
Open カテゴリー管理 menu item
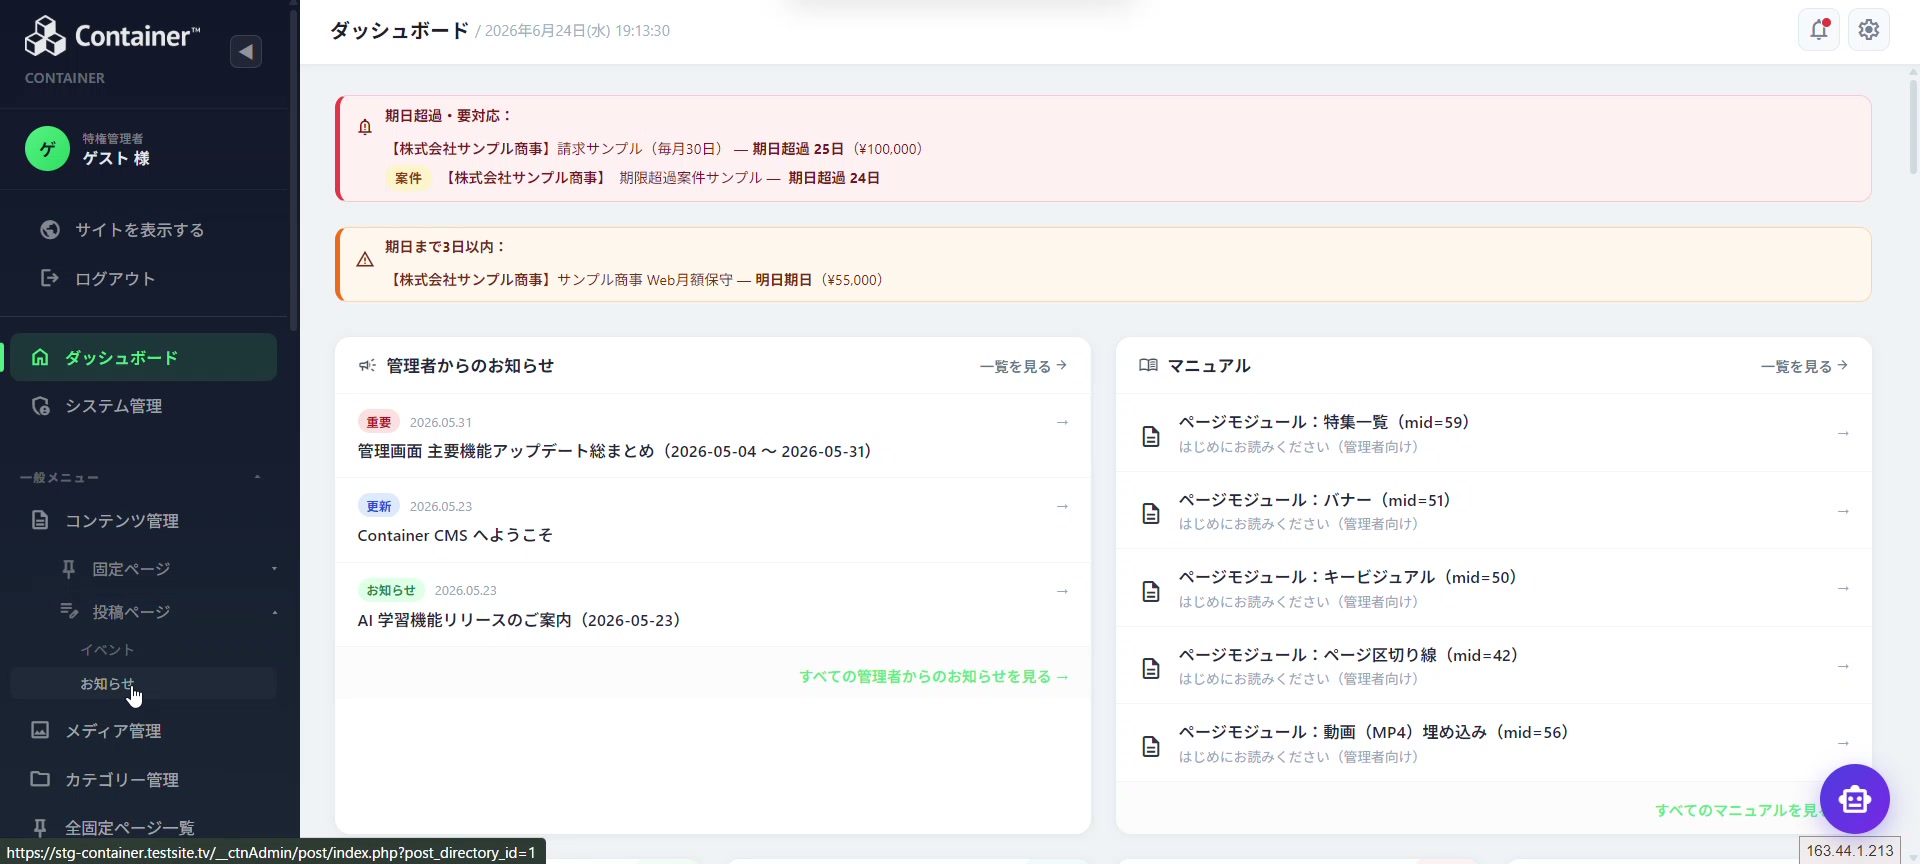coord(143,779)
